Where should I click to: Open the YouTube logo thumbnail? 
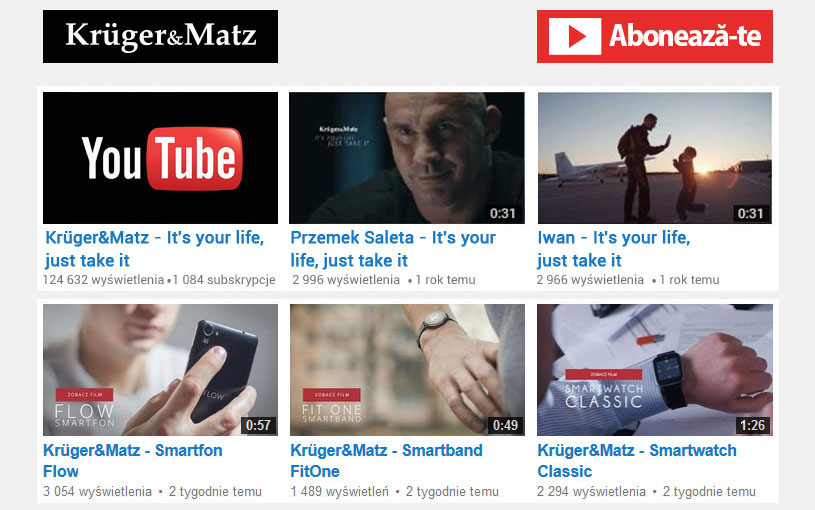pyautogui.click(x=160, y=158)
